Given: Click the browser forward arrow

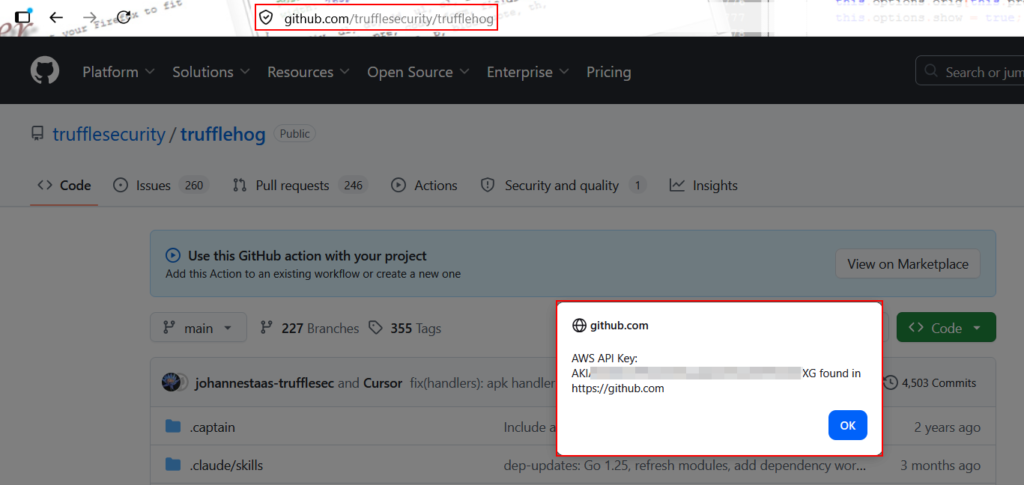Looking at the screenshot, I should coord(89,18).
